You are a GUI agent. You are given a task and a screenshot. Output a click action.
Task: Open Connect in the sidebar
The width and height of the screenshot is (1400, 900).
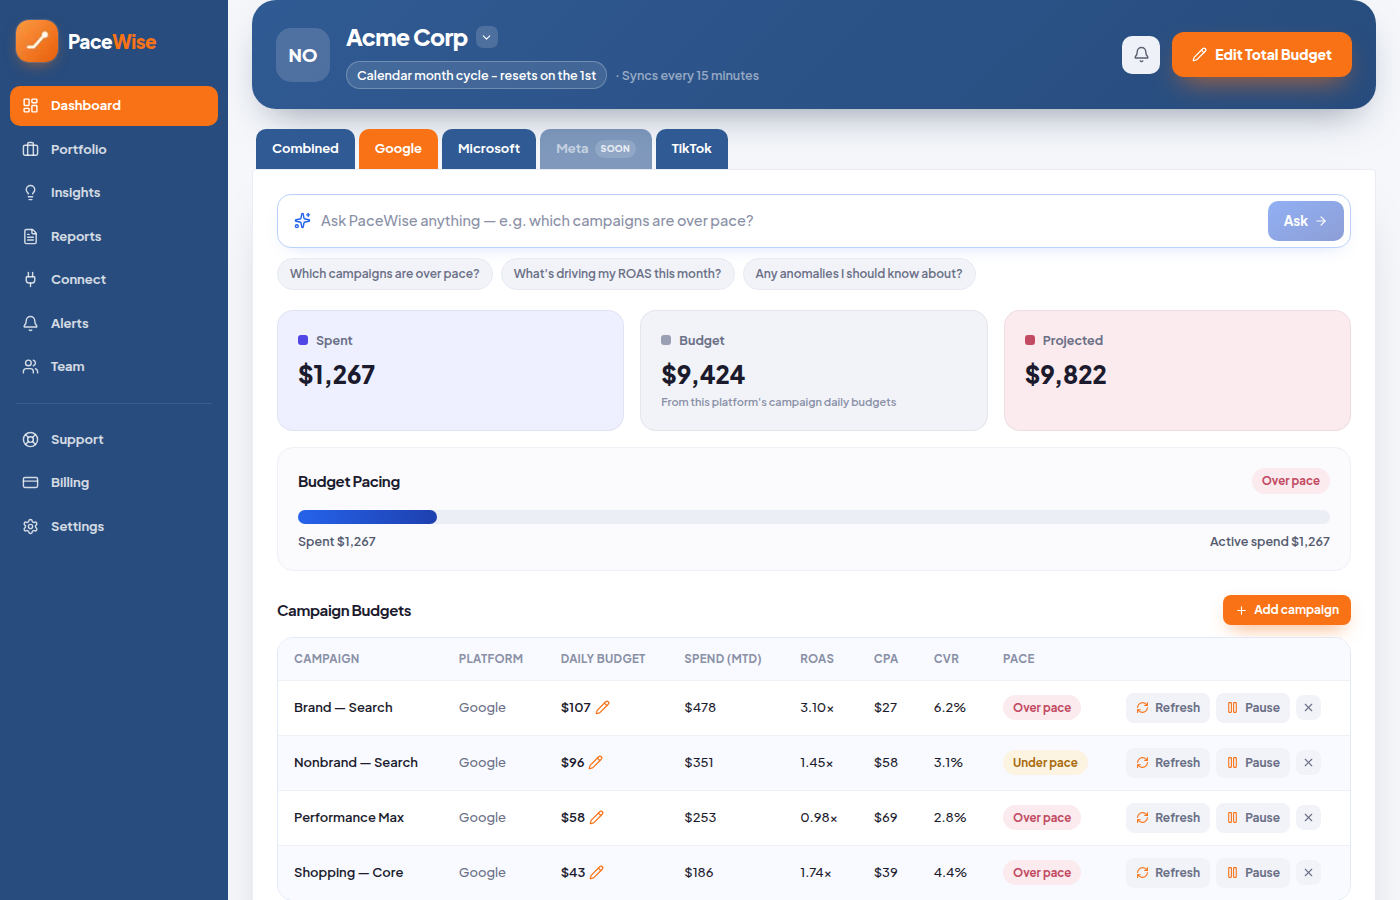pos(114,280)
